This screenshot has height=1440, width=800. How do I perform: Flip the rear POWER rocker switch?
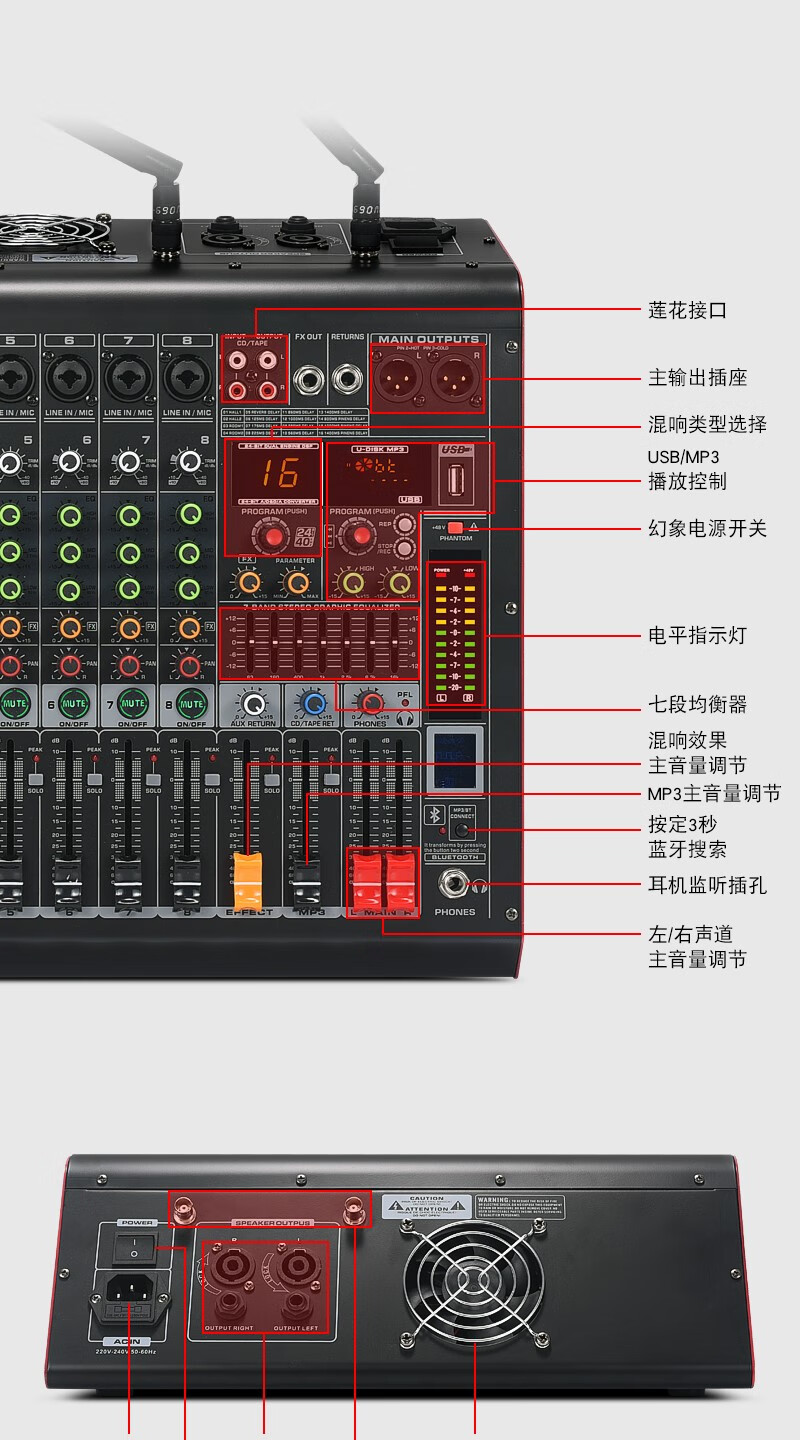(x=135, y=1248)
